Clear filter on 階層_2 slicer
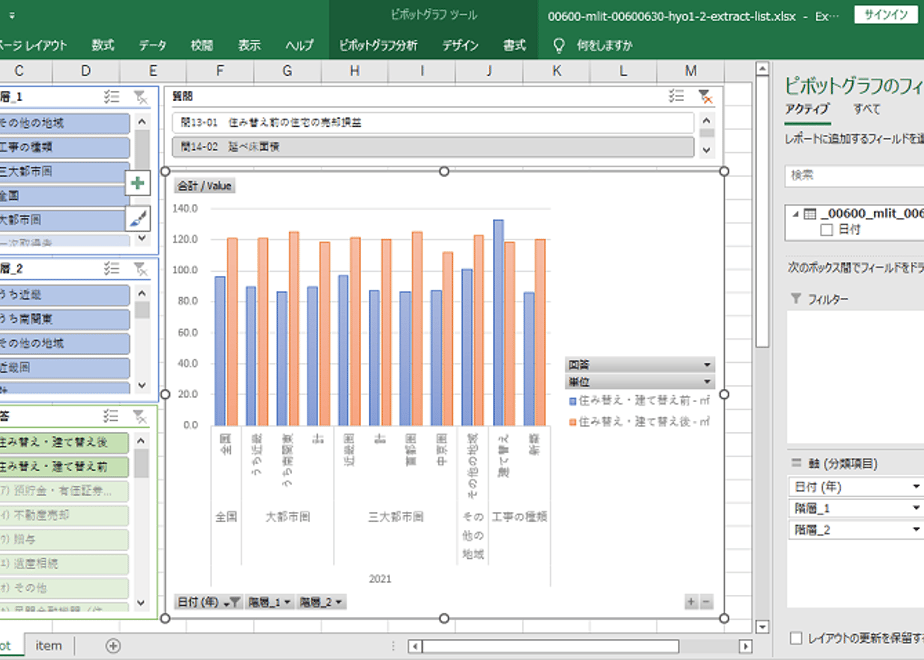The image size is (924, 660). coord(140,269)
